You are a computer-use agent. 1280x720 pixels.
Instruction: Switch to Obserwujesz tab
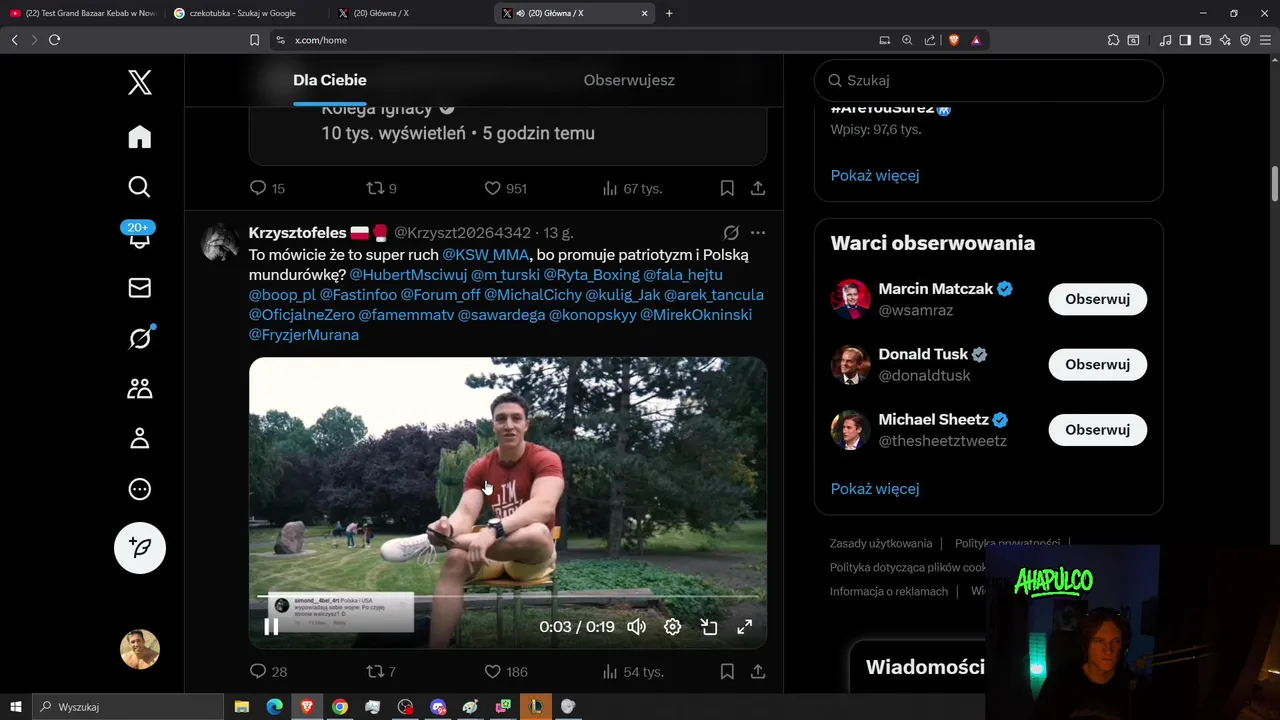(629, 80)
